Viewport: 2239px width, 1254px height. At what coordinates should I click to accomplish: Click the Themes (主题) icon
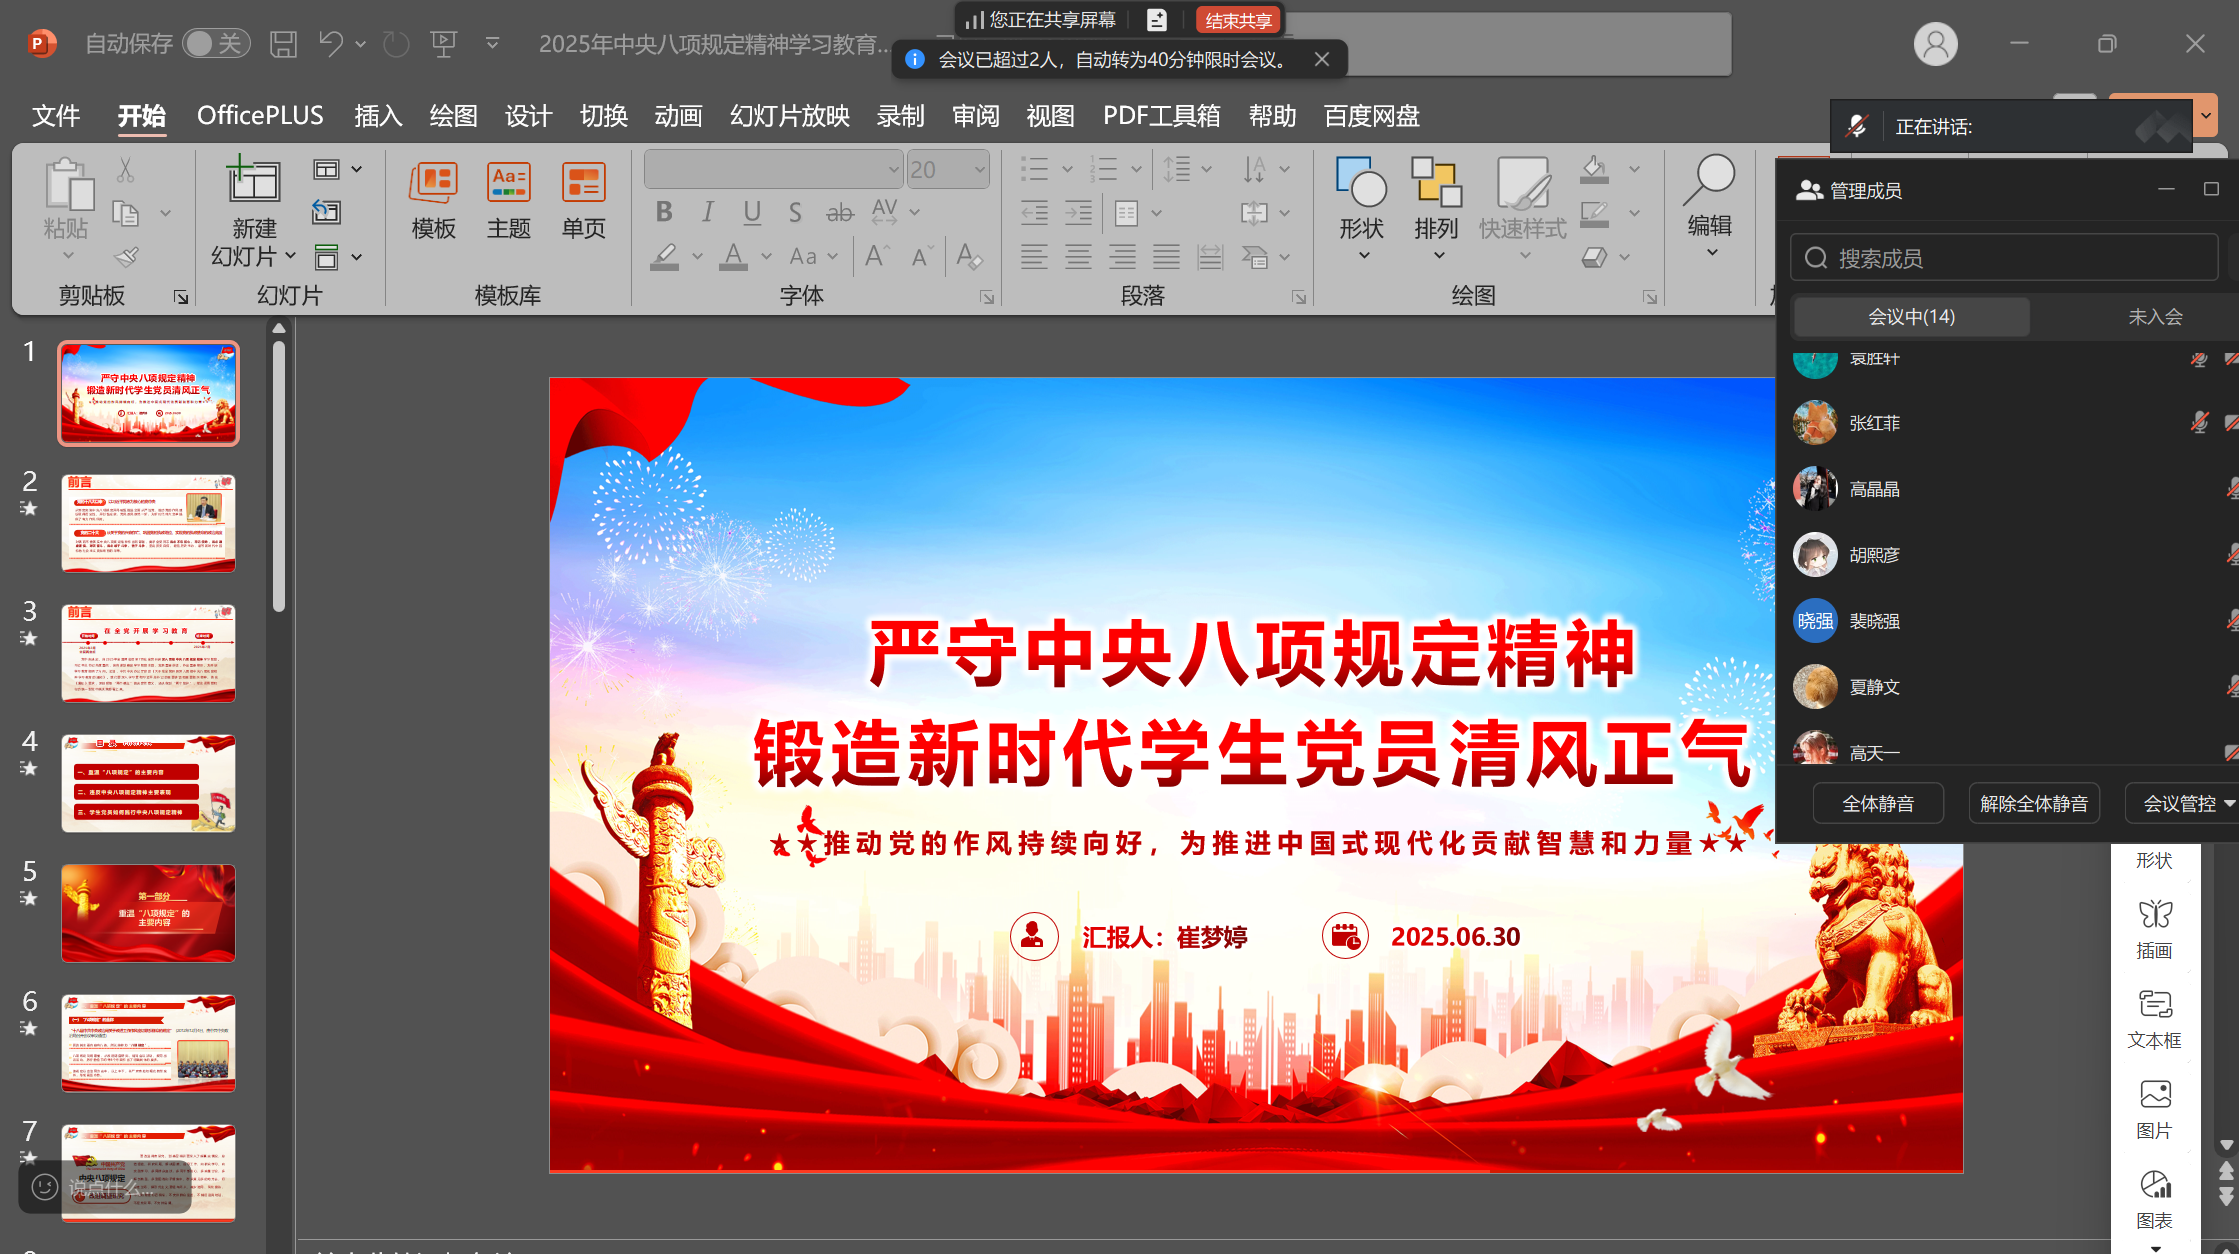[508, 184]
